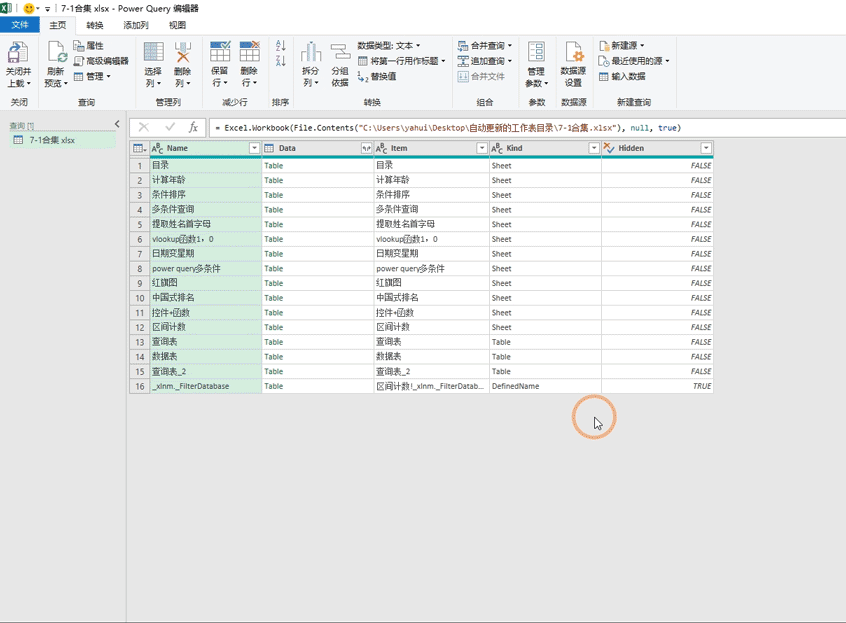This screenshot has width=846, height=623.
Task: Click the Item column's ABC type icon
Action: (x=381, y=148)
